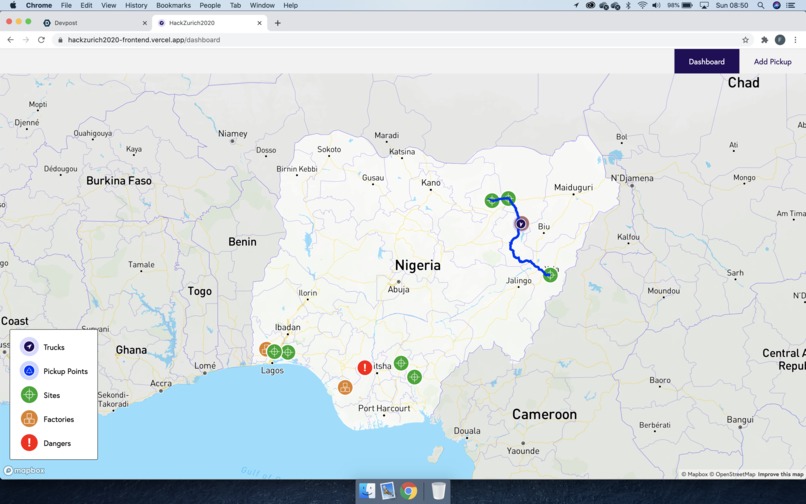Select the orange factory marker beside Lagos
This screenshot has height=504, width=806.
pos(265,350)
